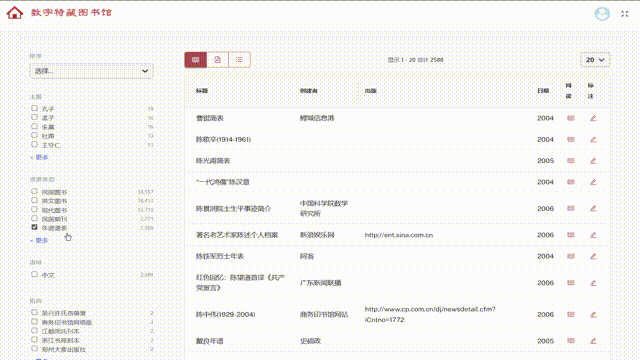The image size is (640, 360).
Task: Enable the 民国期刊 resource type filter
Action: (x=34, y=218)
